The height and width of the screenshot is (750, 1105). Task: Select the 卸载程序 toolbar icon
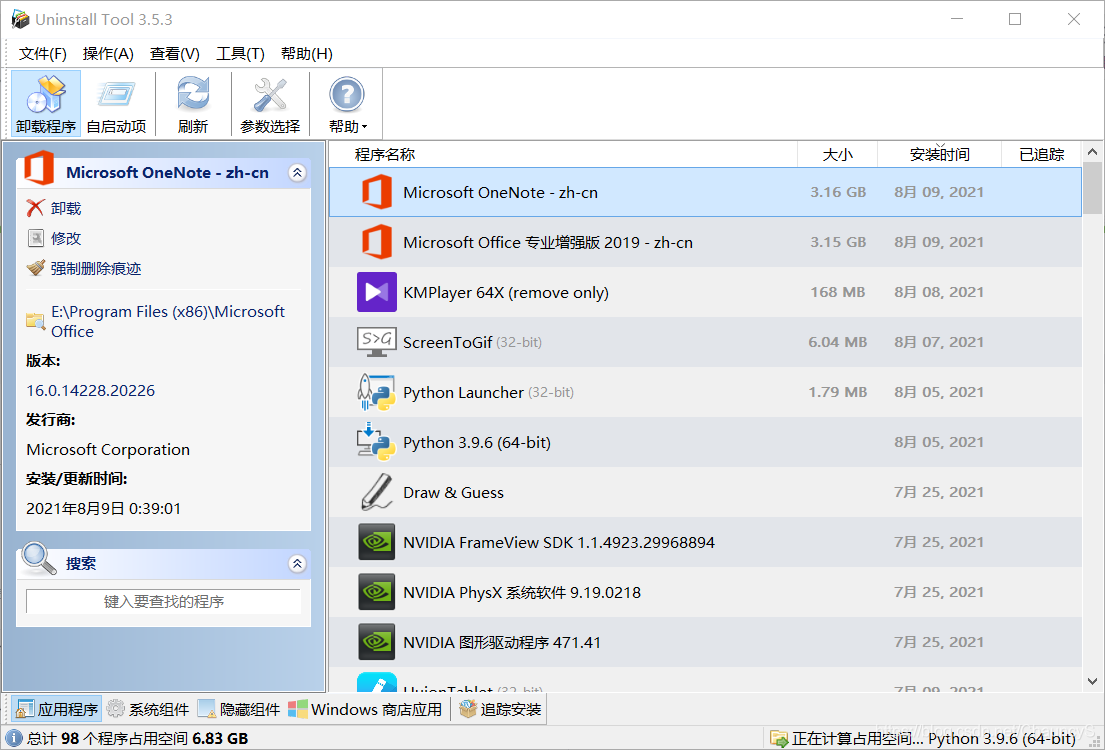click(x=46, y=103)
